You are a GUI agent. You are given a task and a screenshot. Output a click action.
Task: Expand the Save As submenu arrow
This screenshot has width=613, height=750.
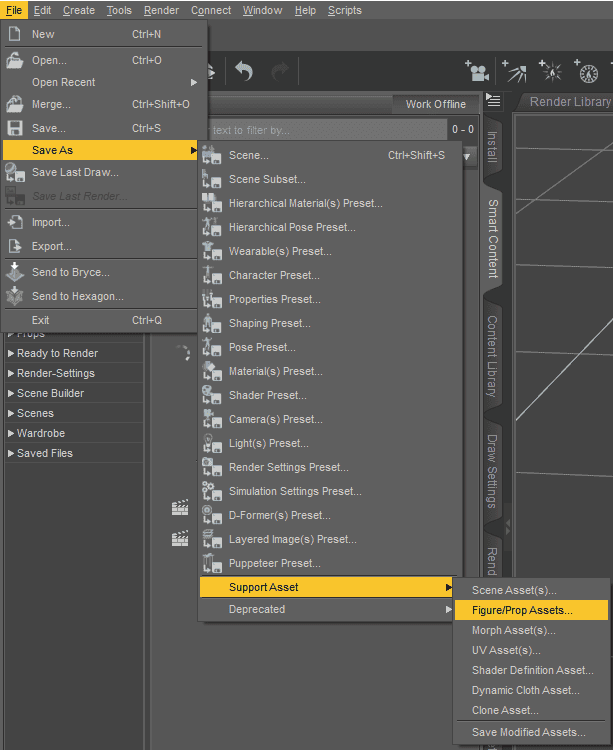[x=194, y=150]
